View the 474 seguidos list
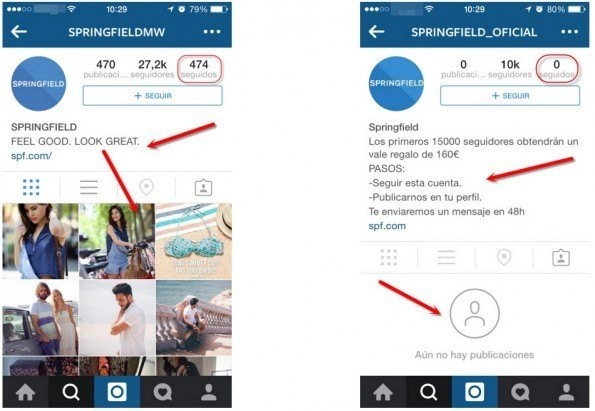This screenshot has width=595, height=411. coord(199,69)
